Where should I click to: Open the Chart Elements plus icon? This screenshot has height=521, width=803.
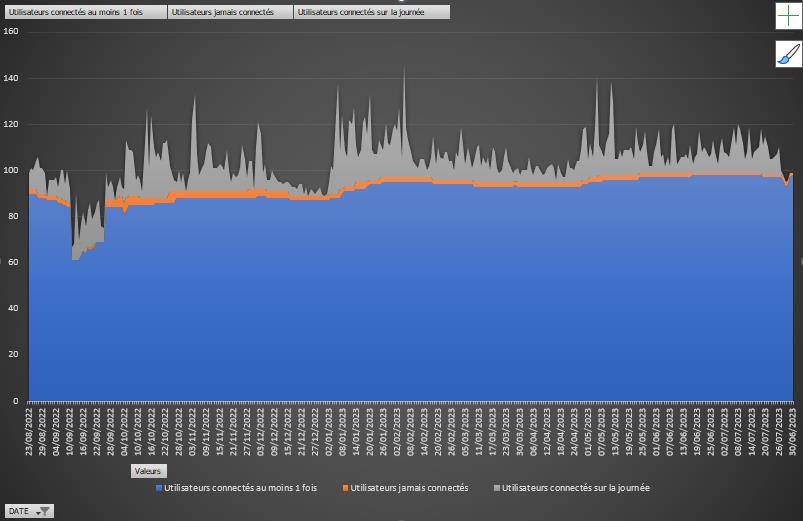coord(788,17)
